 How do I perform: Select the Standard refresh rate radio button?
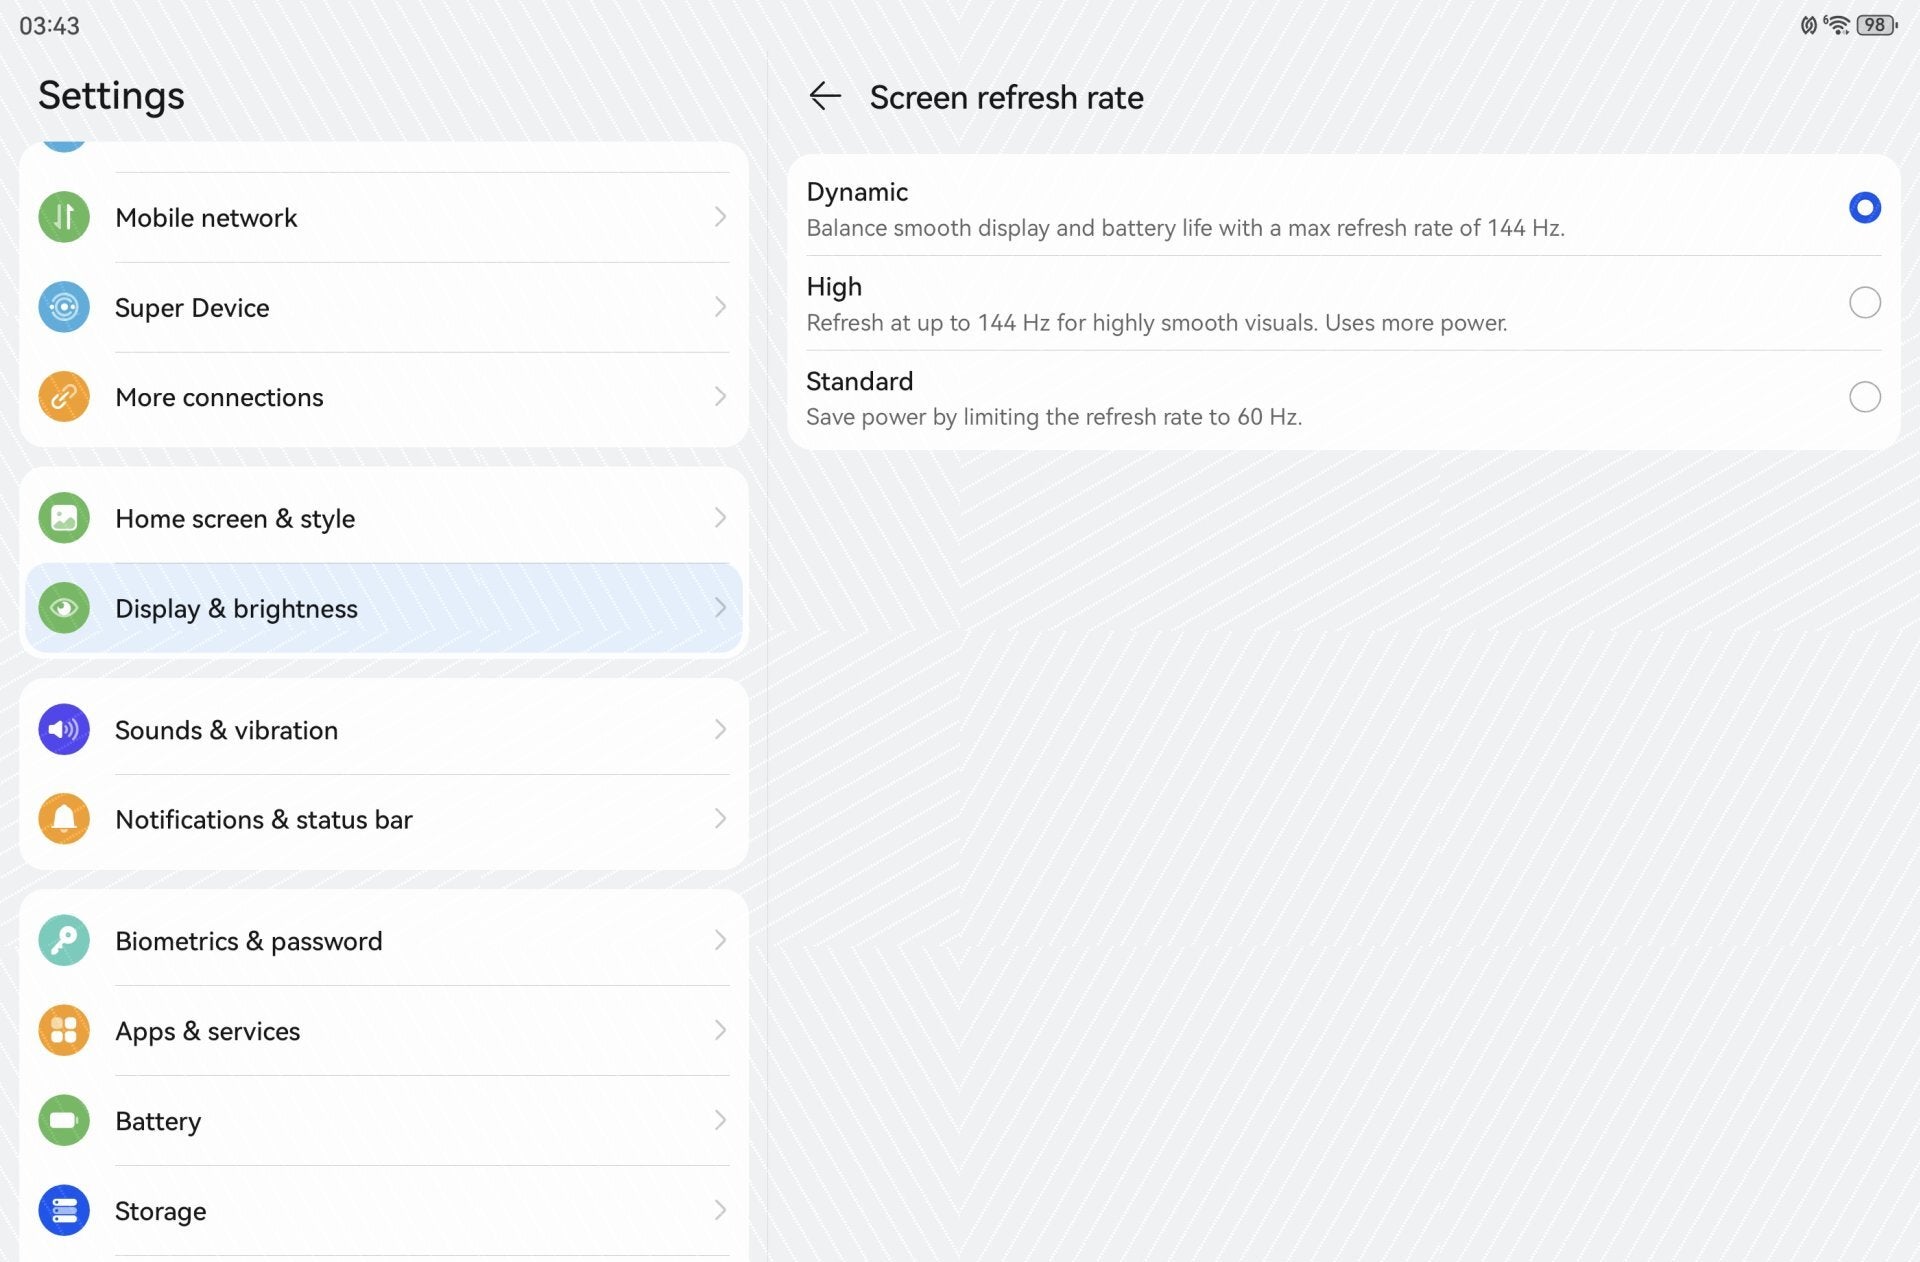point(1864,397)
